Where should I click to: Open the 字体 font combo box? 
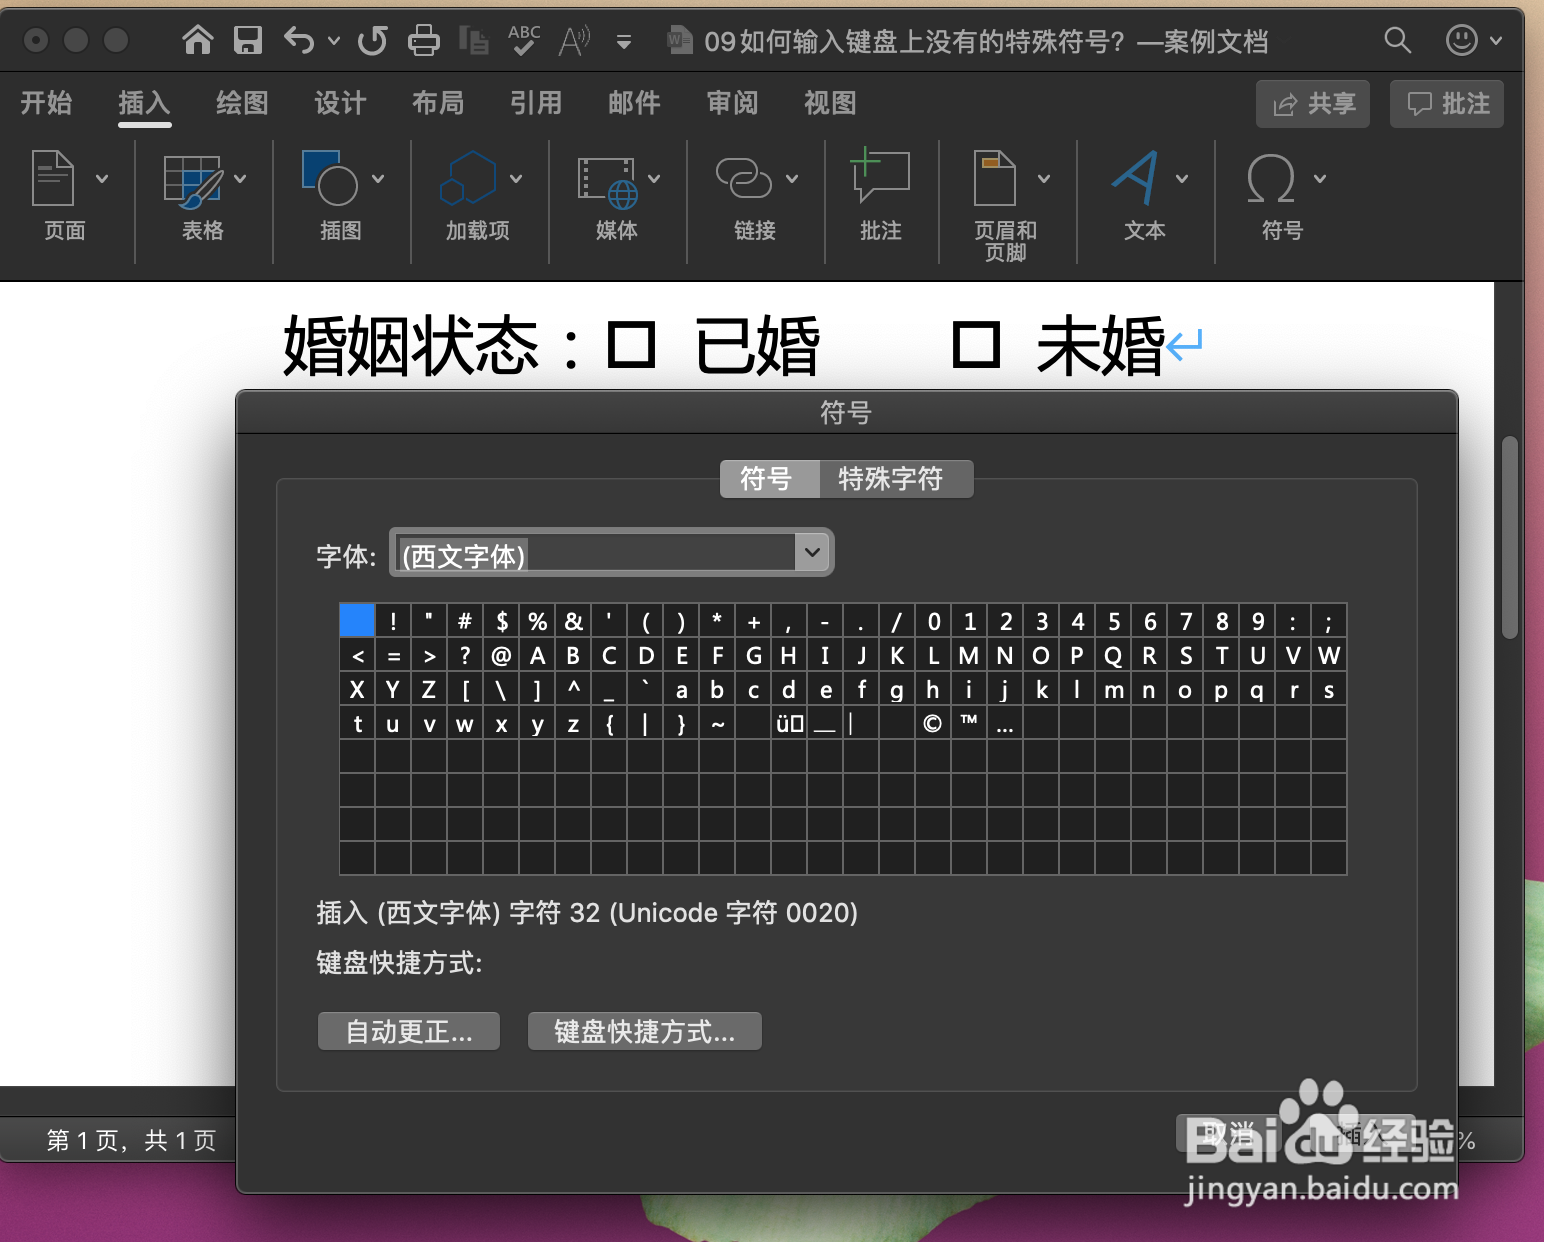pyautogui.click(x=611, y=553)
